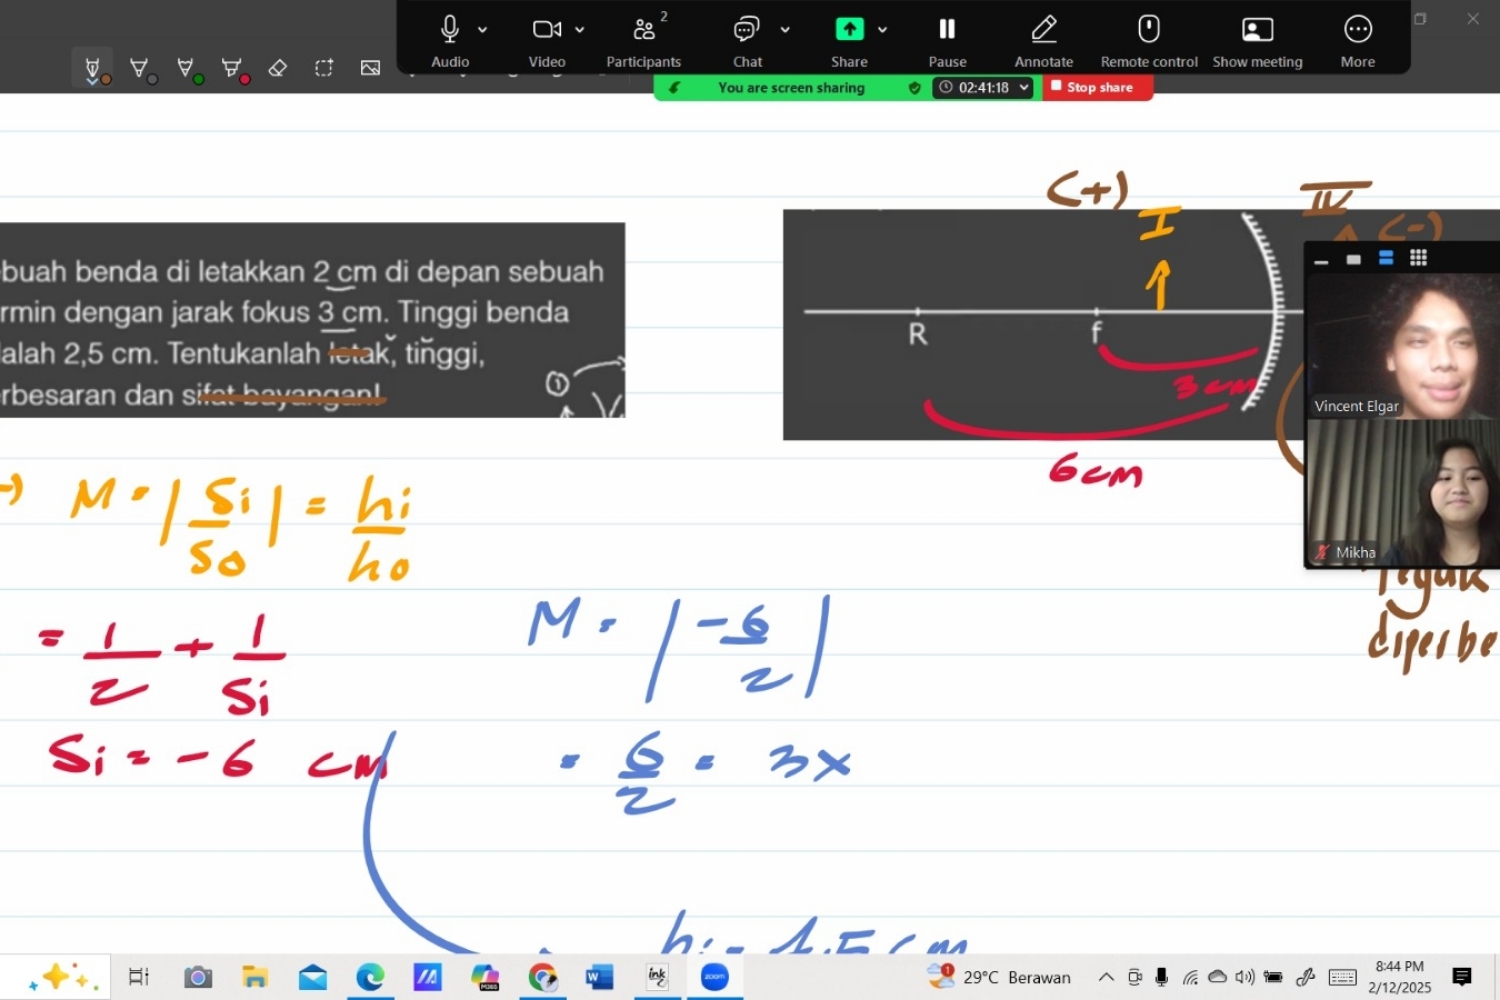Image resolution: width=1500 pixels, height=1000 pixels.
Task: Click Show meeting button
Action: pyautogui.click(x=1257, y=40)
